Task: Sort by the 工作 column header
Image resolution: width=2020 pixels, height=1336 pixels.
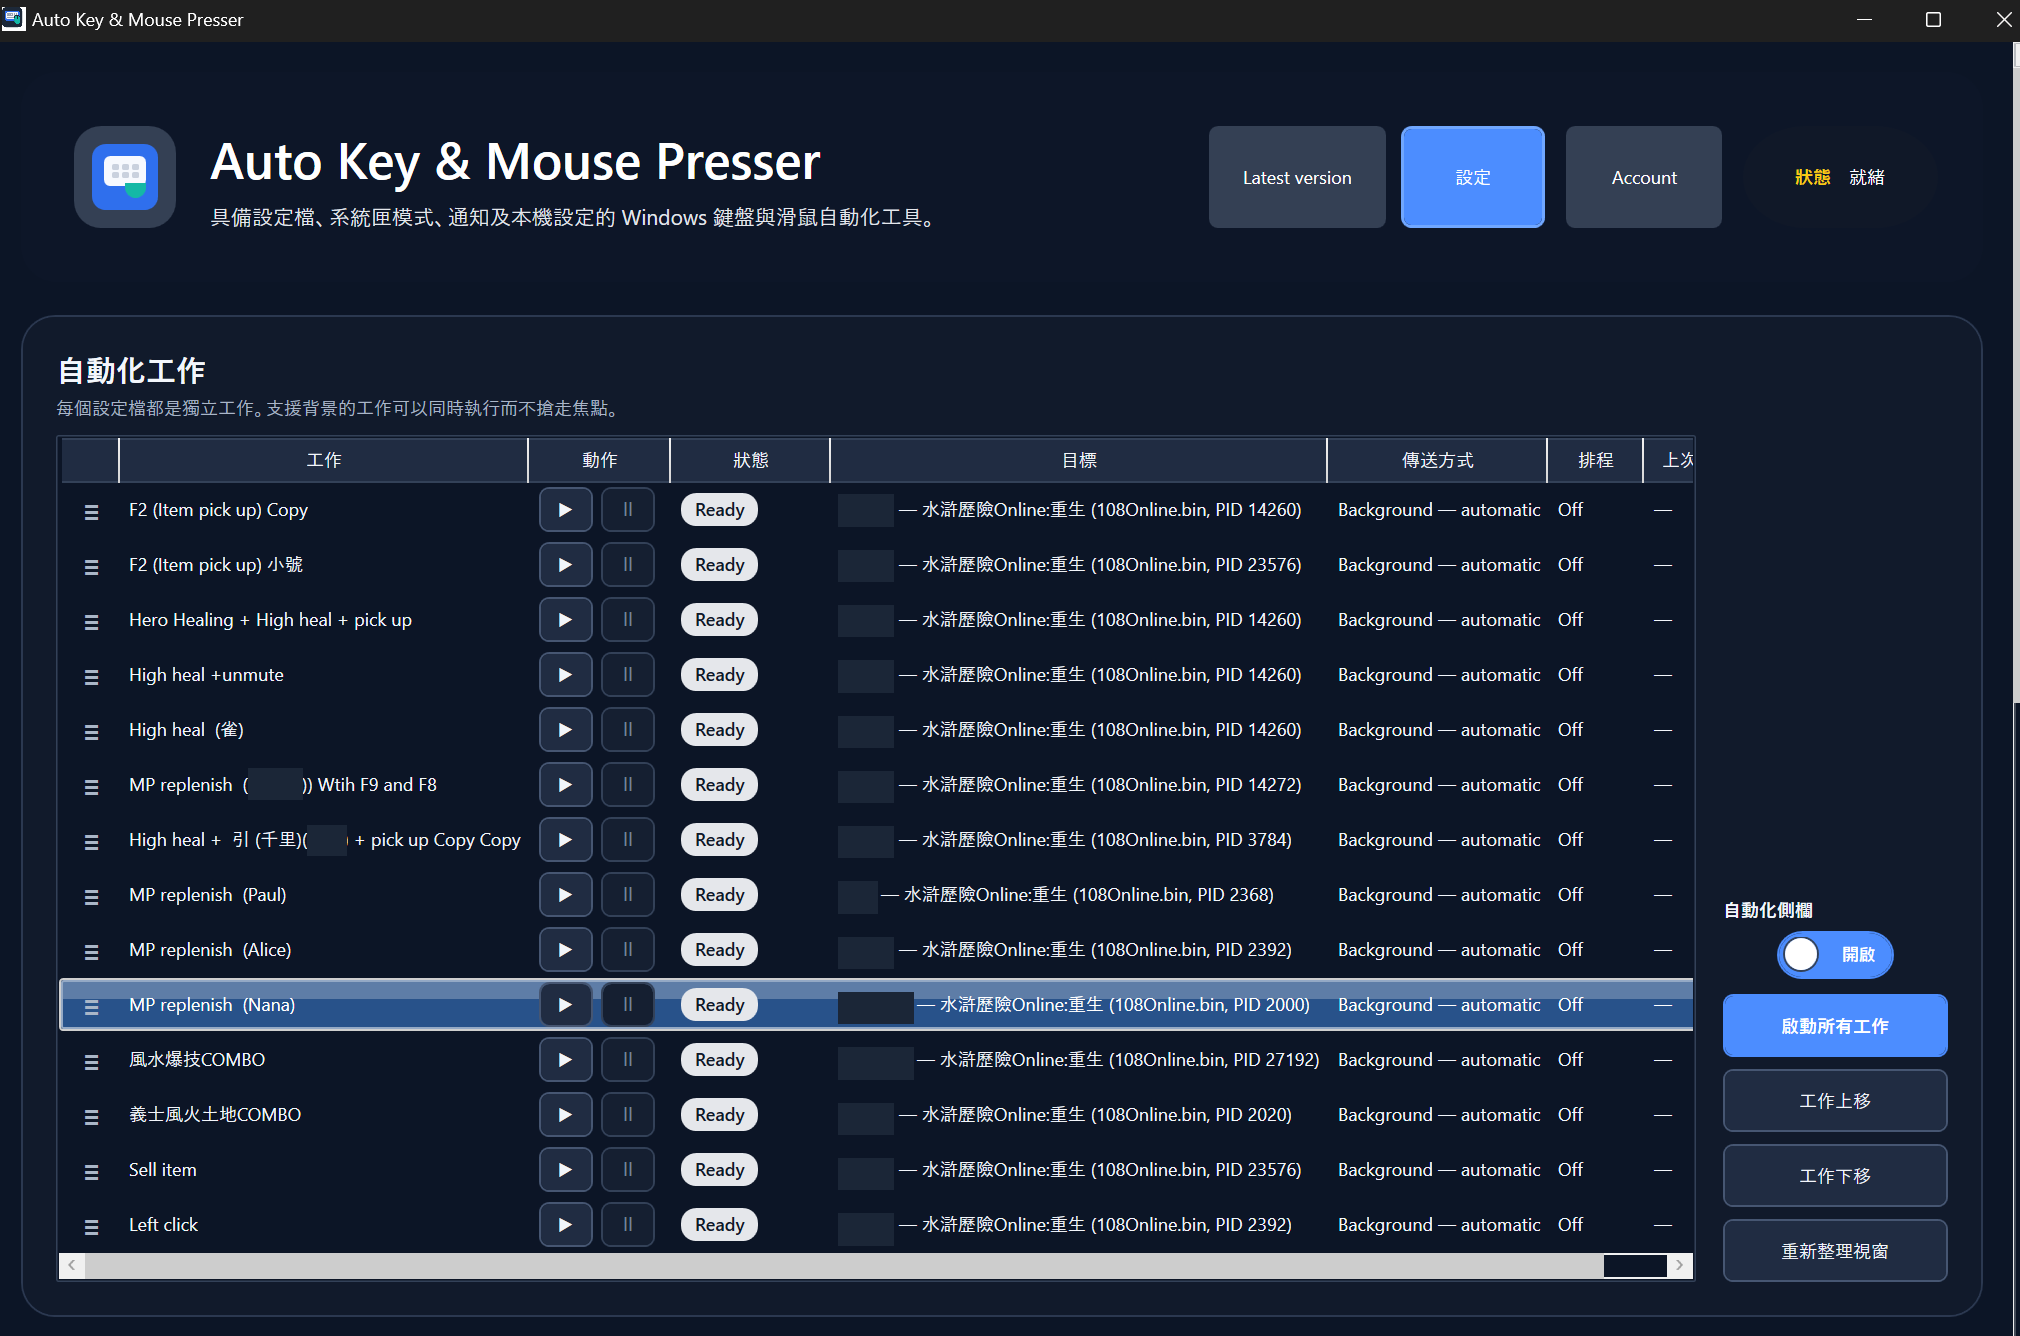Action: pos(323,460)
